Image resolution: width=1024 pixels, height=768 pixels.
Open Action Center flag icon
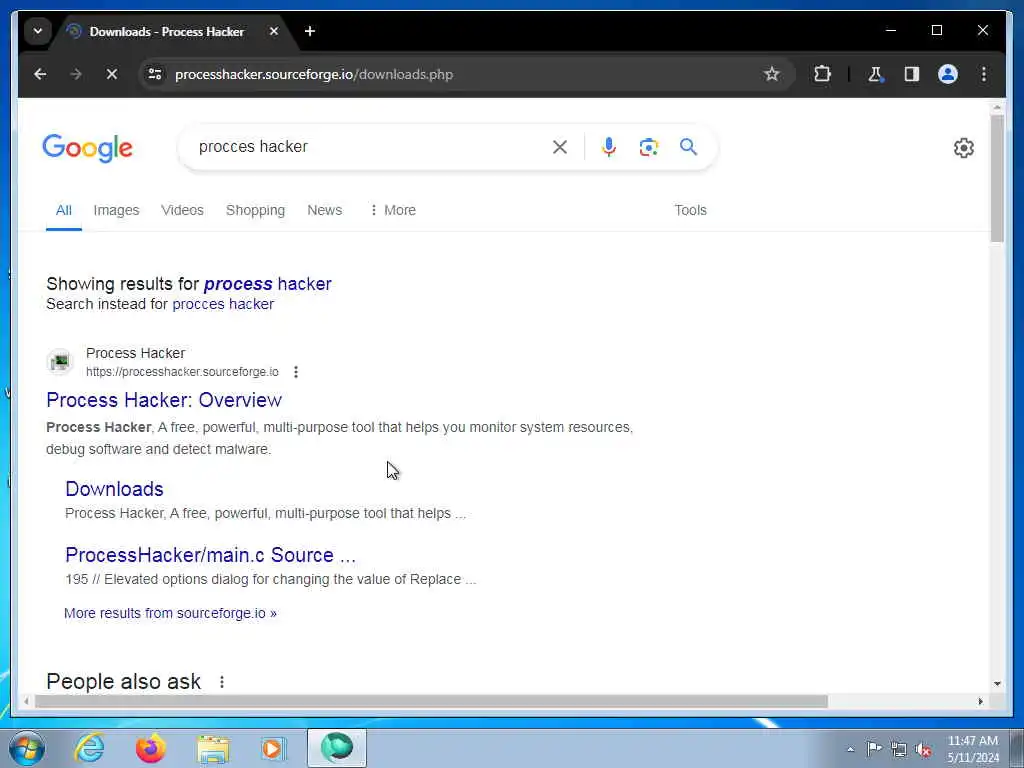click(874, 749)
